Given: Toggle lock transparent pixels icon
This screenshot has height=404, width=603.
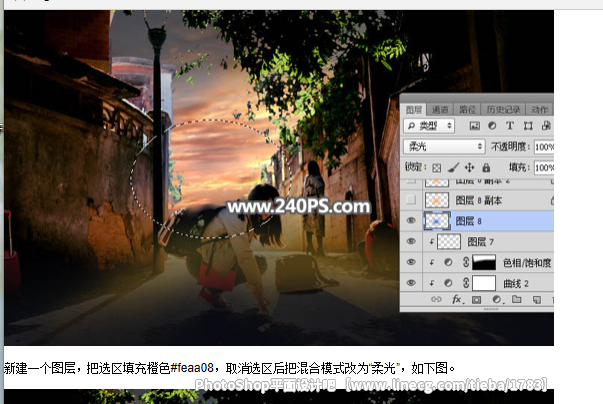Looking at the screenshot, I should 436,168.
